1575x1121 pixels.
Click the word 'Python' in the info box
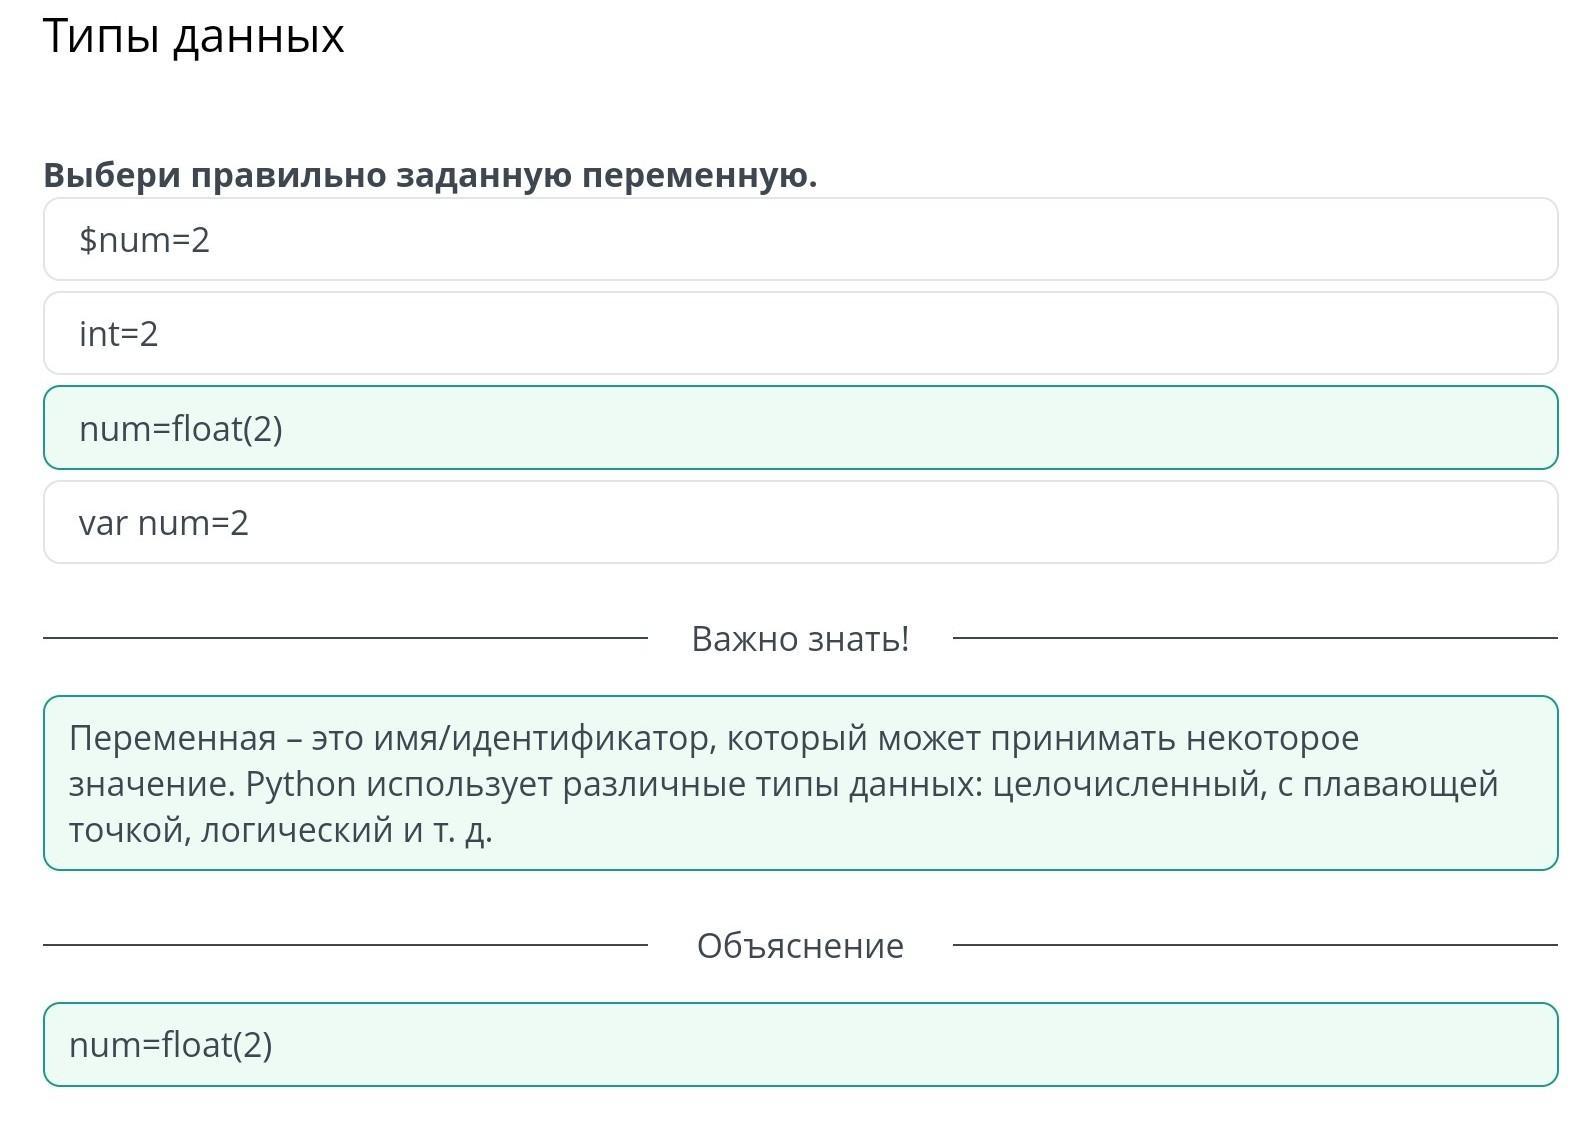point(301,784)
